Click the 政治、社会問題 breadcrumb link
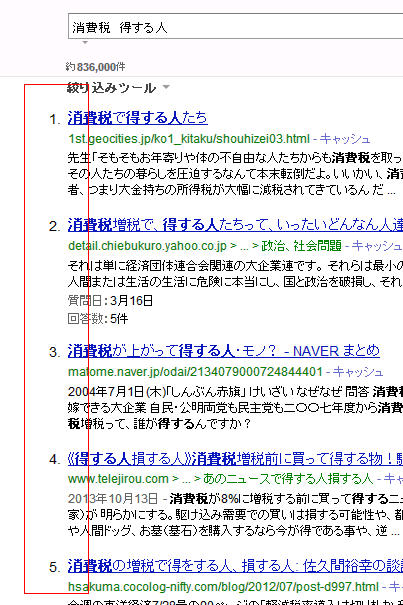403x605 pixels. tap(301, 245)
